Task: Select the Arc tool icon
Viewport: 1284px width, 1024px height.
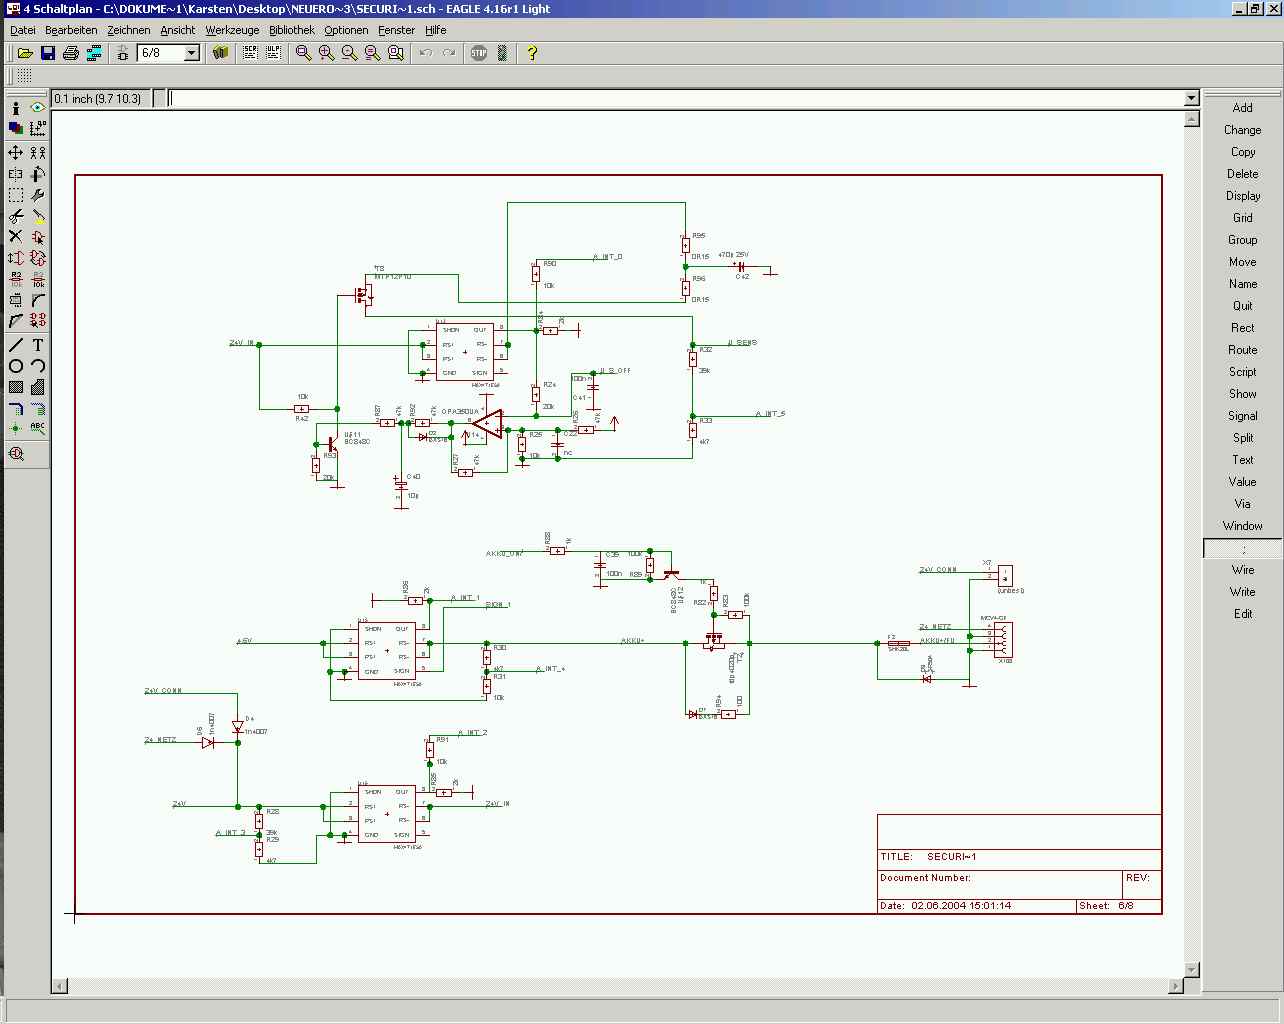Action: click(x=38, y=366)
